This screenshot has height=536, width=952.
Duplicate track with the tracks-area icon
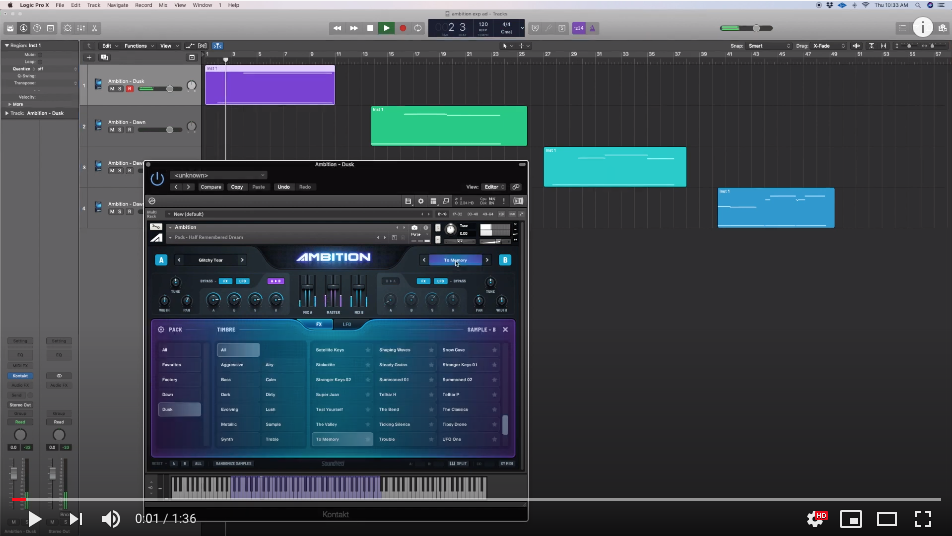pyautogui.click(x=104, y=57)
